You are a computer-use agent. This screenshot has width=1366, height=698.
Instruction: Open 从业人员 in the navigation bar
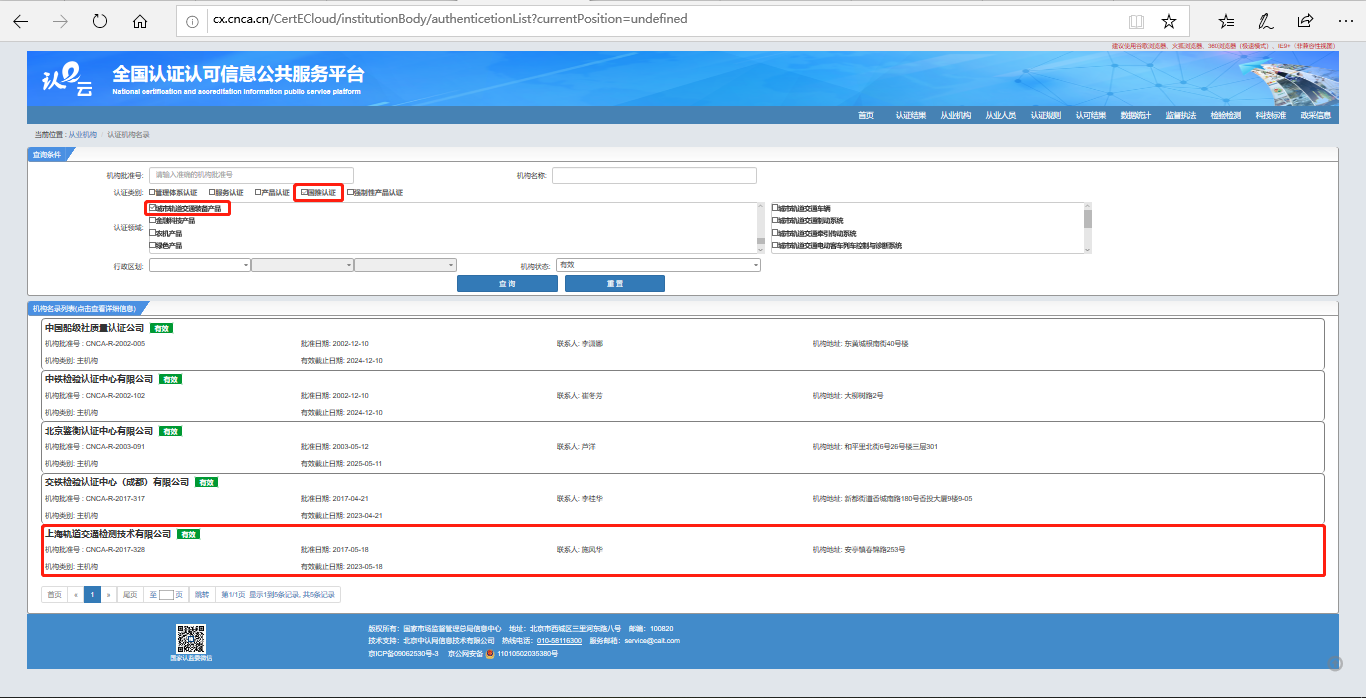tap(1001, 115)
